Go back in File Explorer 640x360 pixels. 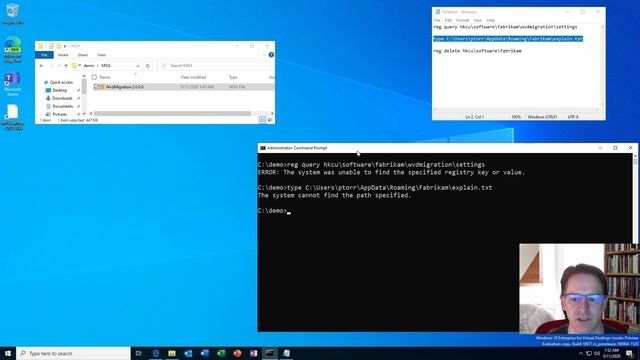click(x=42, y=66)
